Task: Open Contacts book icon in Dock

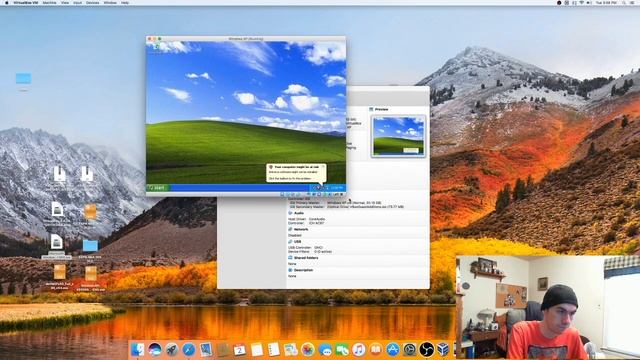Action: [x=223, y=349]
